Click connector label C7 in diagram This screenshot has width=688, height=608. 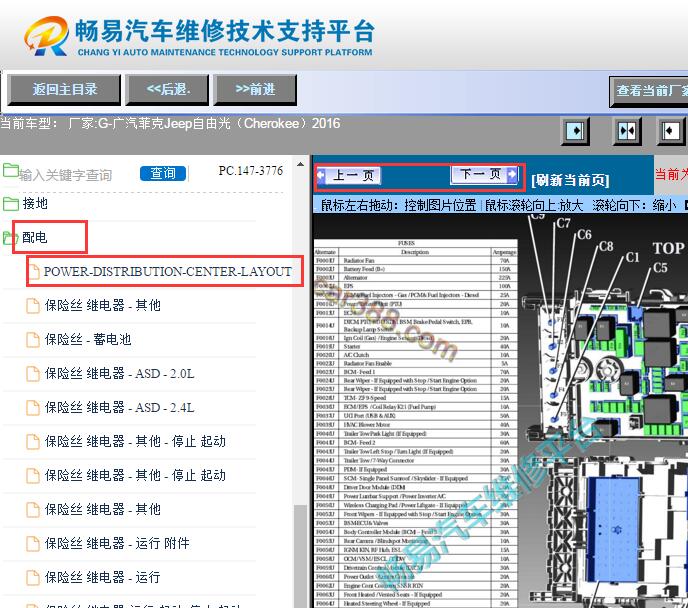pos(563,223)
